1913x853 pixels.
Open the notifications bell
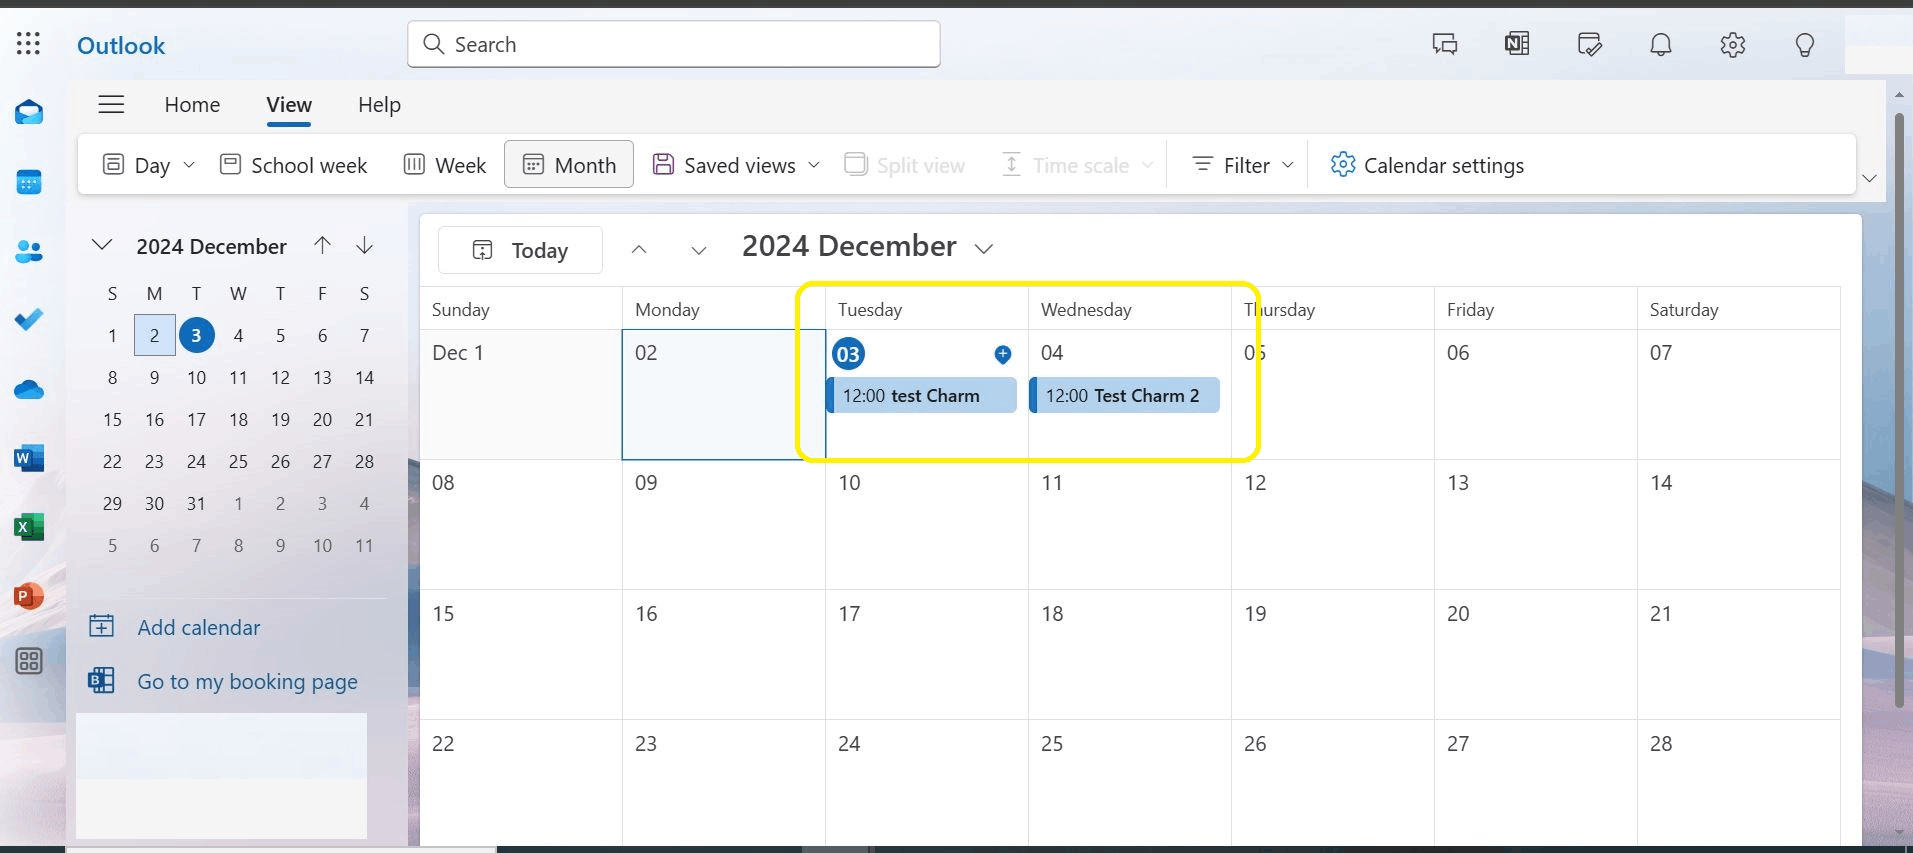coord(1659,44)
